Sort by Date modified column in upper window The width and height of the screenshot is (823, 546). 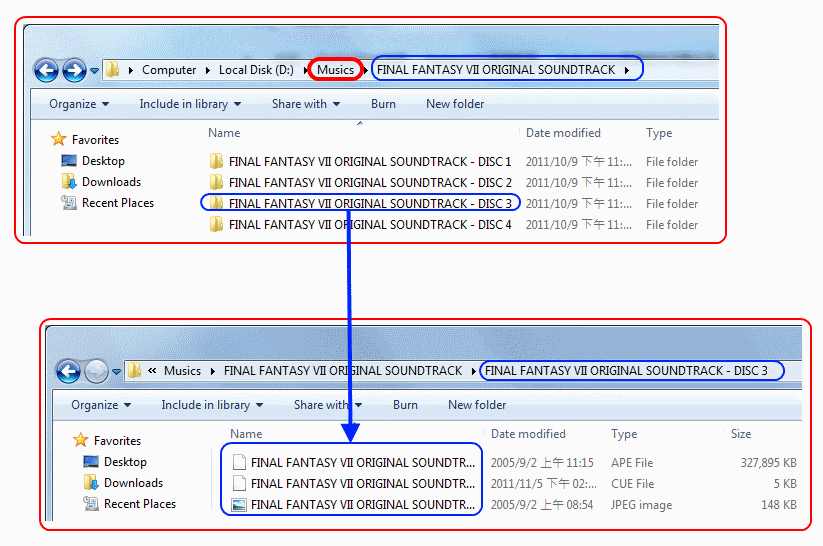563,133
